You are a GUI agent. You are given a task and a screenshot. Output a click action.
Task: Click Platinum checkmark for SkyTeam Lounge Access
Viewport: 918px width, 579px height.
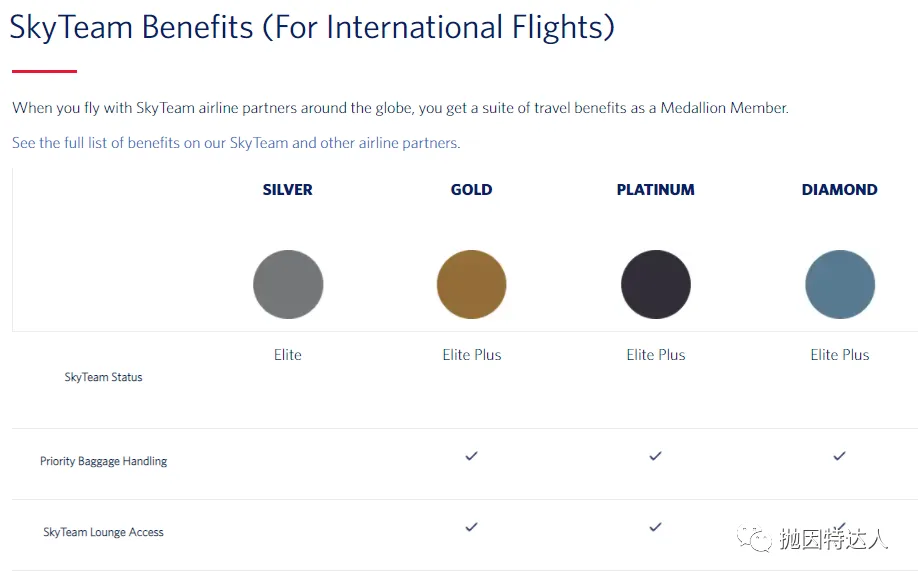tap(656, 527)
